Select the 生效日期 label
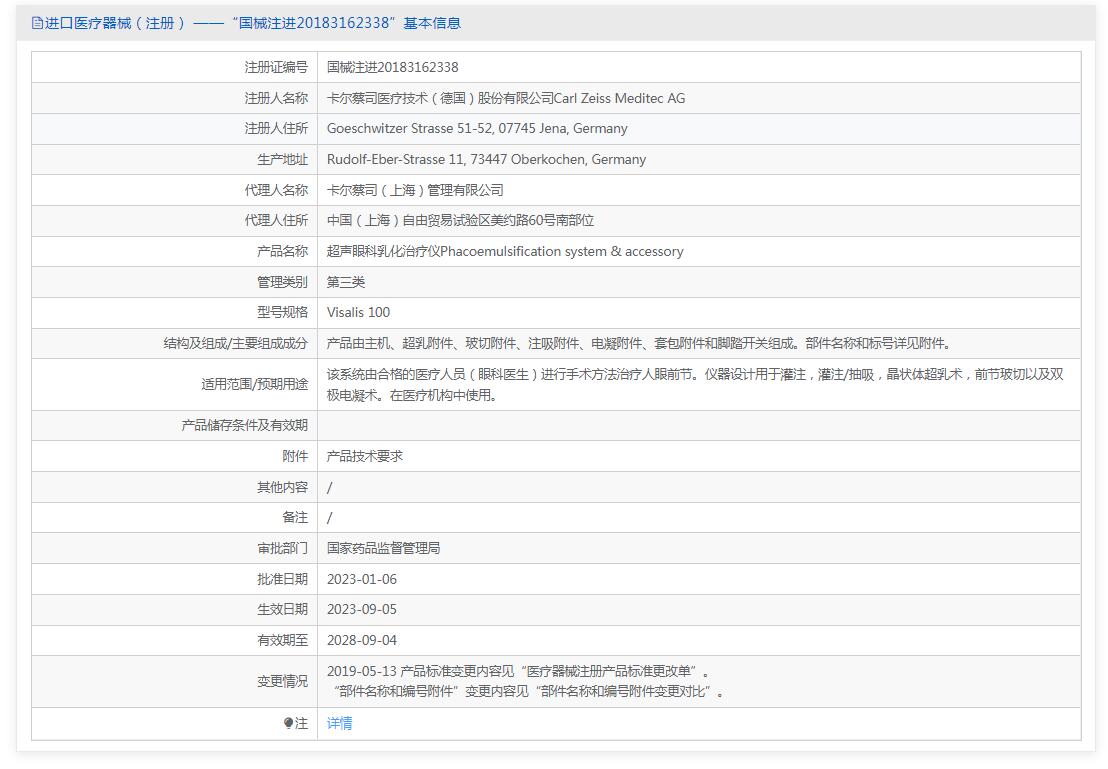 [x=283, y=609]
